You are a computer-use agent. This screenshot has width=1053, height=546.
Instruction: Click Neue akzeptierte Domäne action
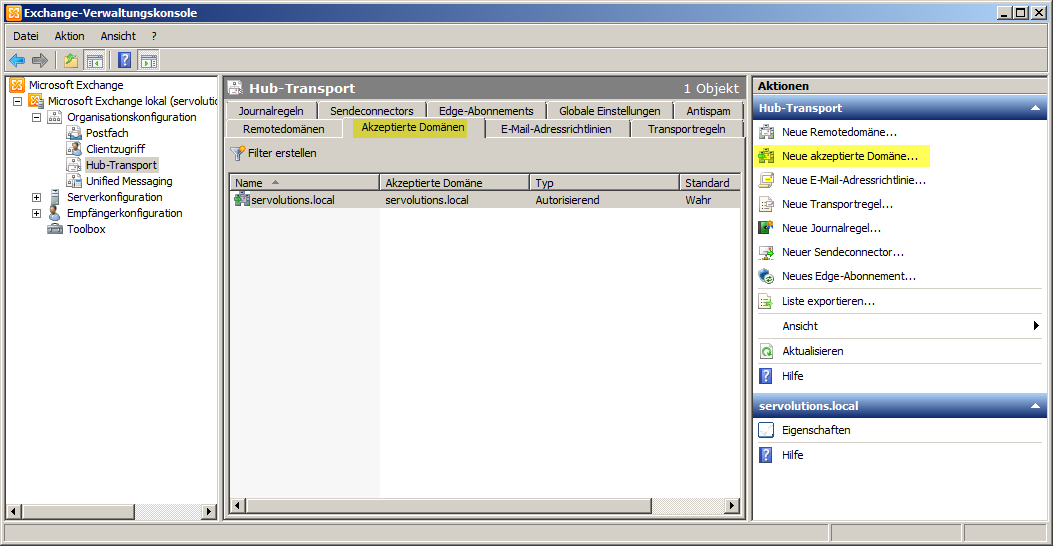[x=850, y=156]
